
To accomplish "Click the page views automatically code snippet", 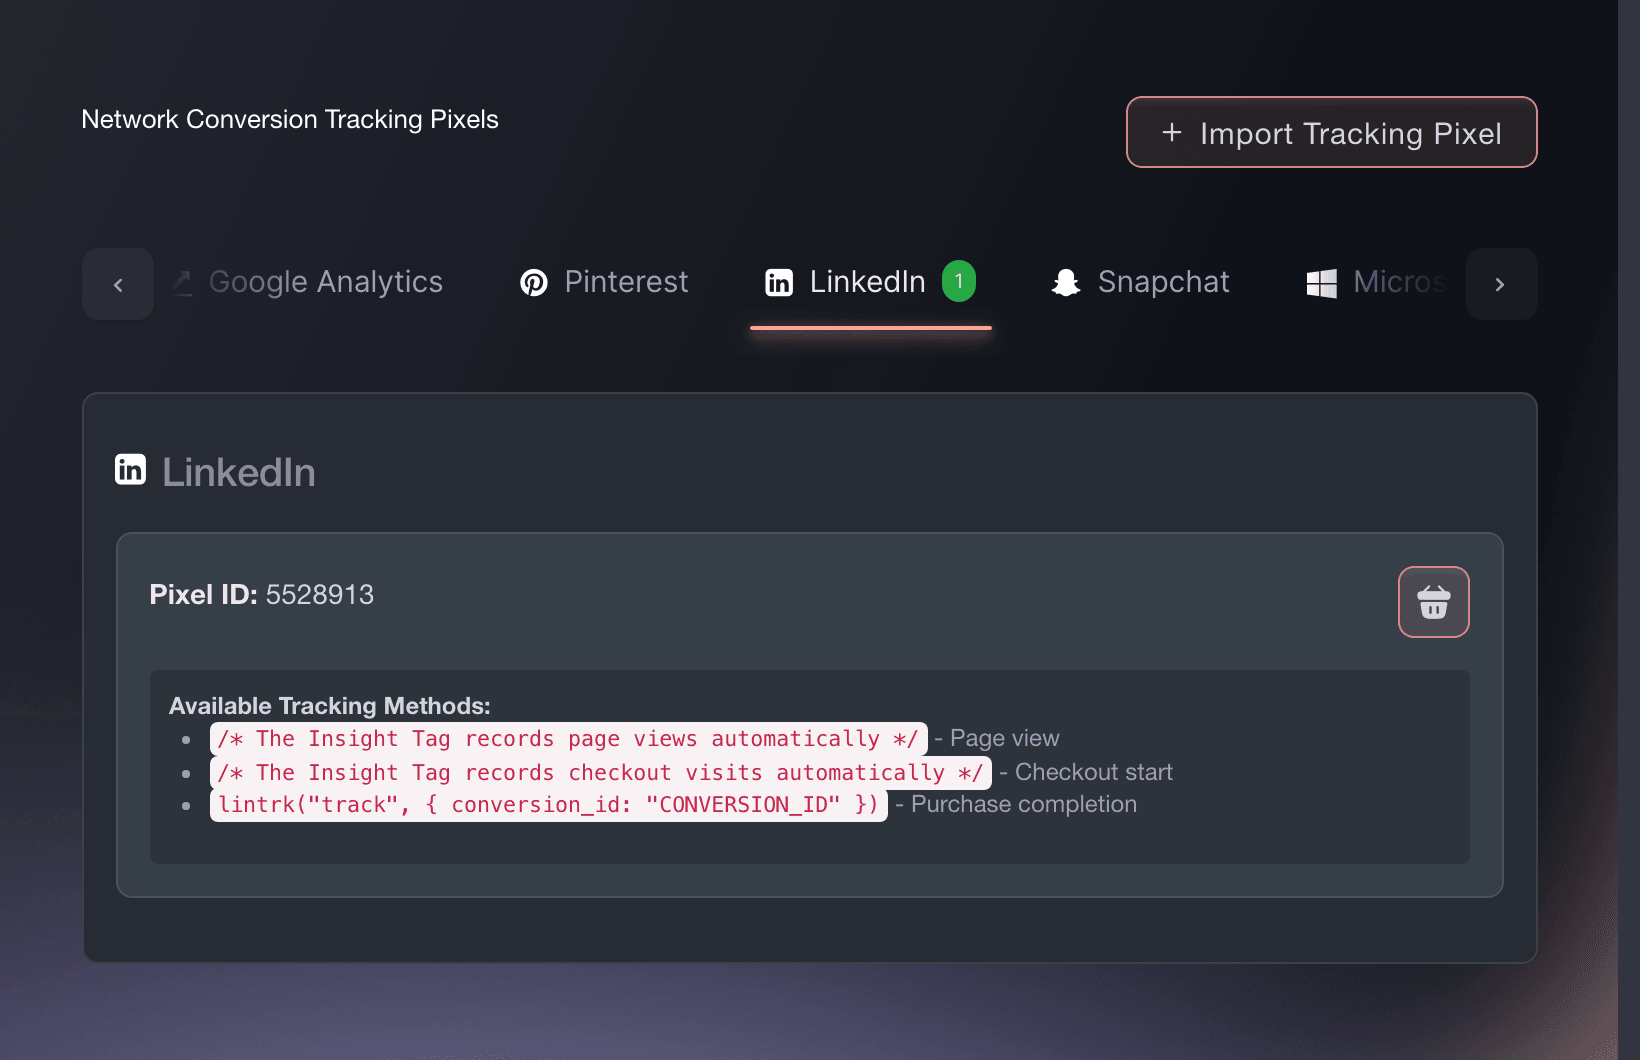I will click(x=568, y=739).
